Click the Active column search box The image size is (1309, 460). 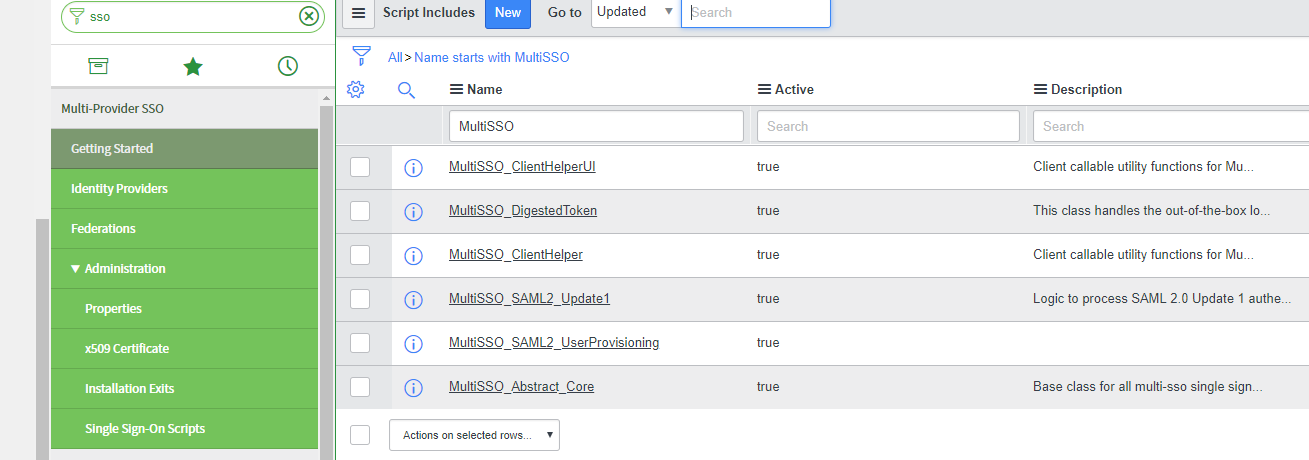point(888,126)
